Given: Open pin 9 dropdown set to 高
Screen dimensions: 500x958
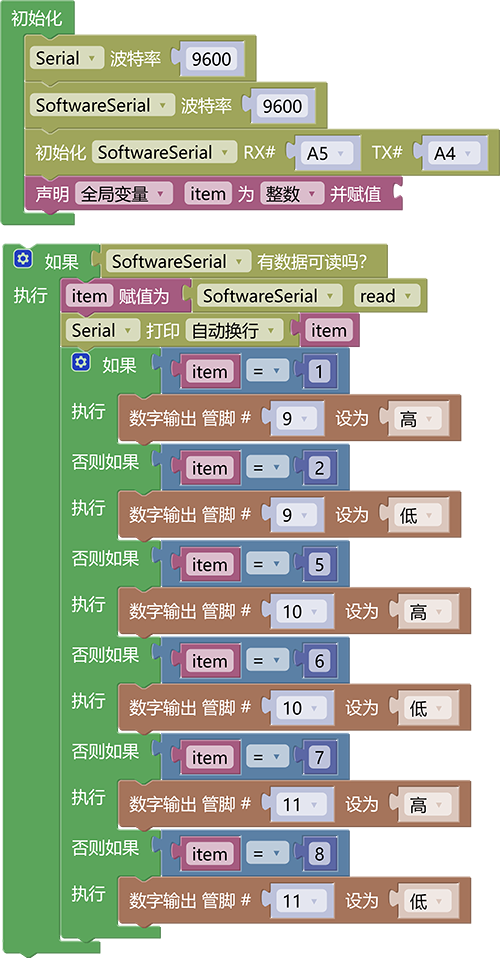Looking at the screenshot, I should pyautogui.click(x=295, y=419).
